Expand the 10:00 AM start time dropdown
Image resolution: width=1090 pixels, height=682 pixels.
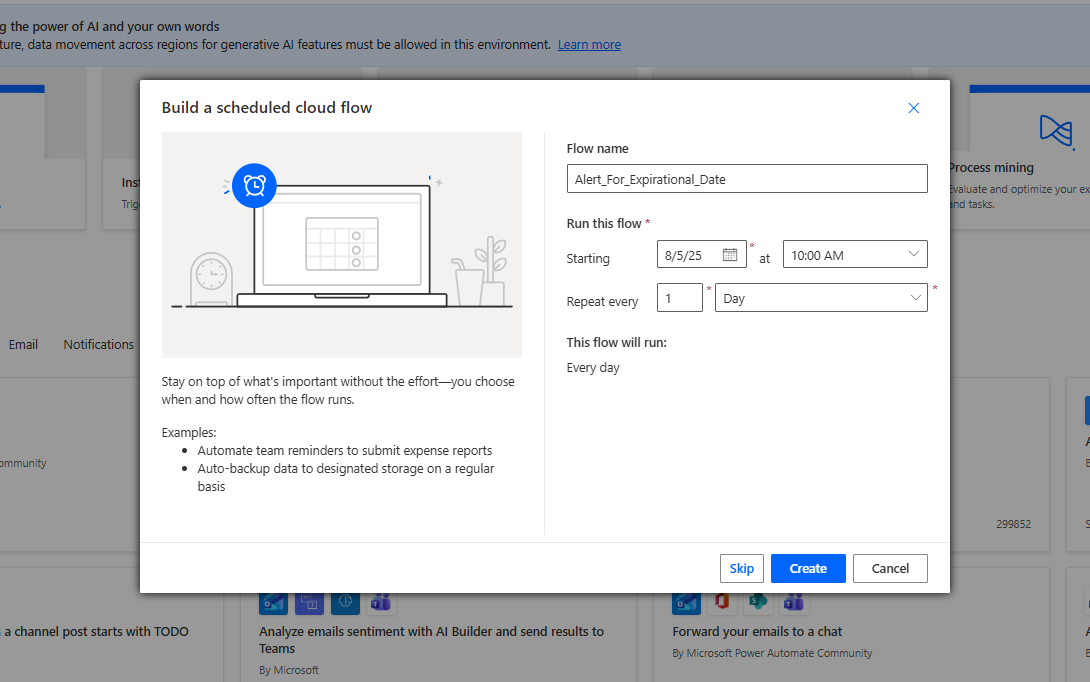[855, 255]
